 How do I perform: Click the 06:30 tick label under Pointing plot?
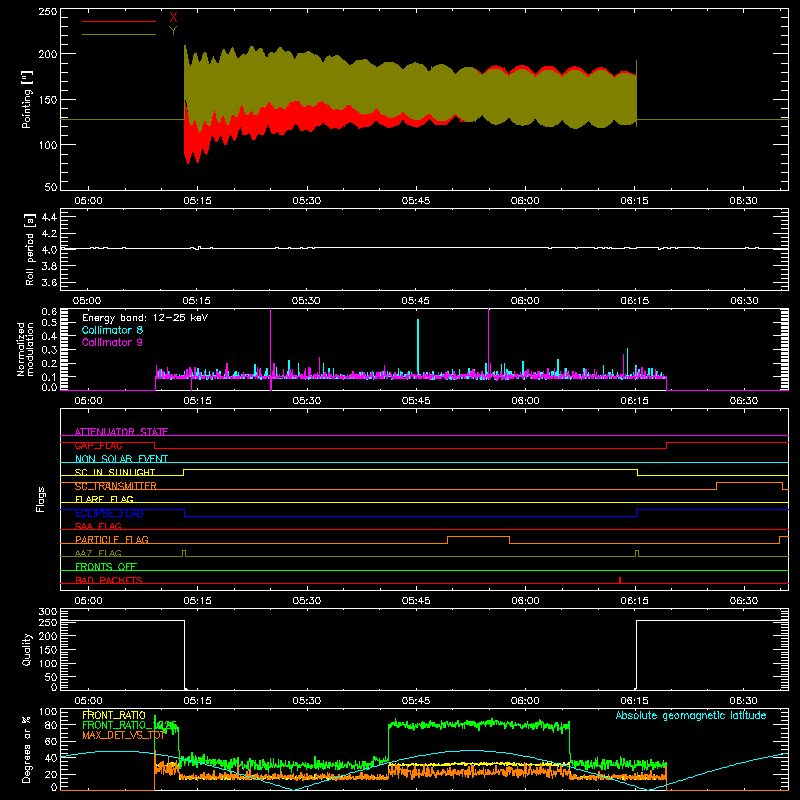(743, 201)
